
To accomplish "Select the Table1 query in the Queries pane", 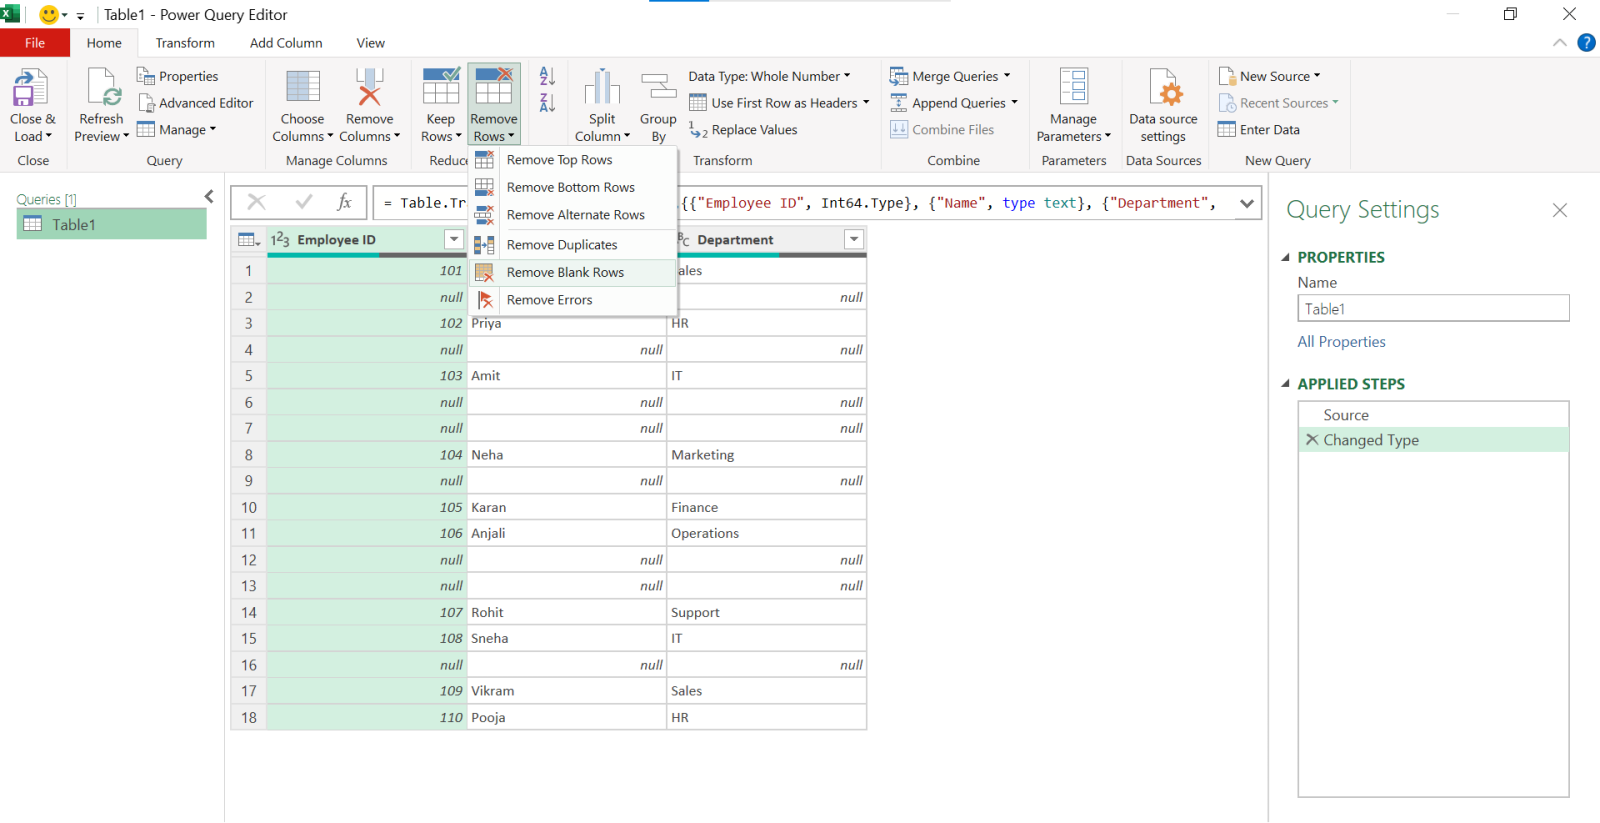I will point(112,224).
